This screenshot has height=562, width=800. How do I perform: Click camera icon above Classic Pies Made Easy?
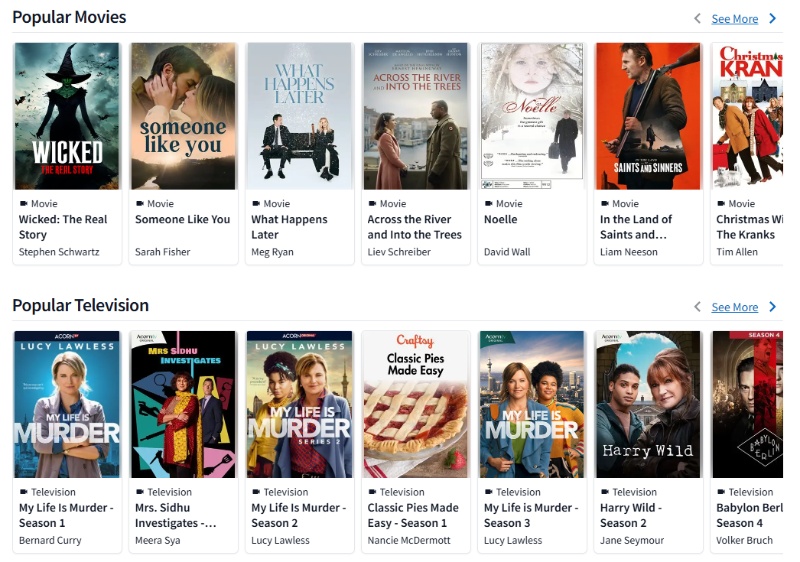pyautogui.click(x=372, y=492)
